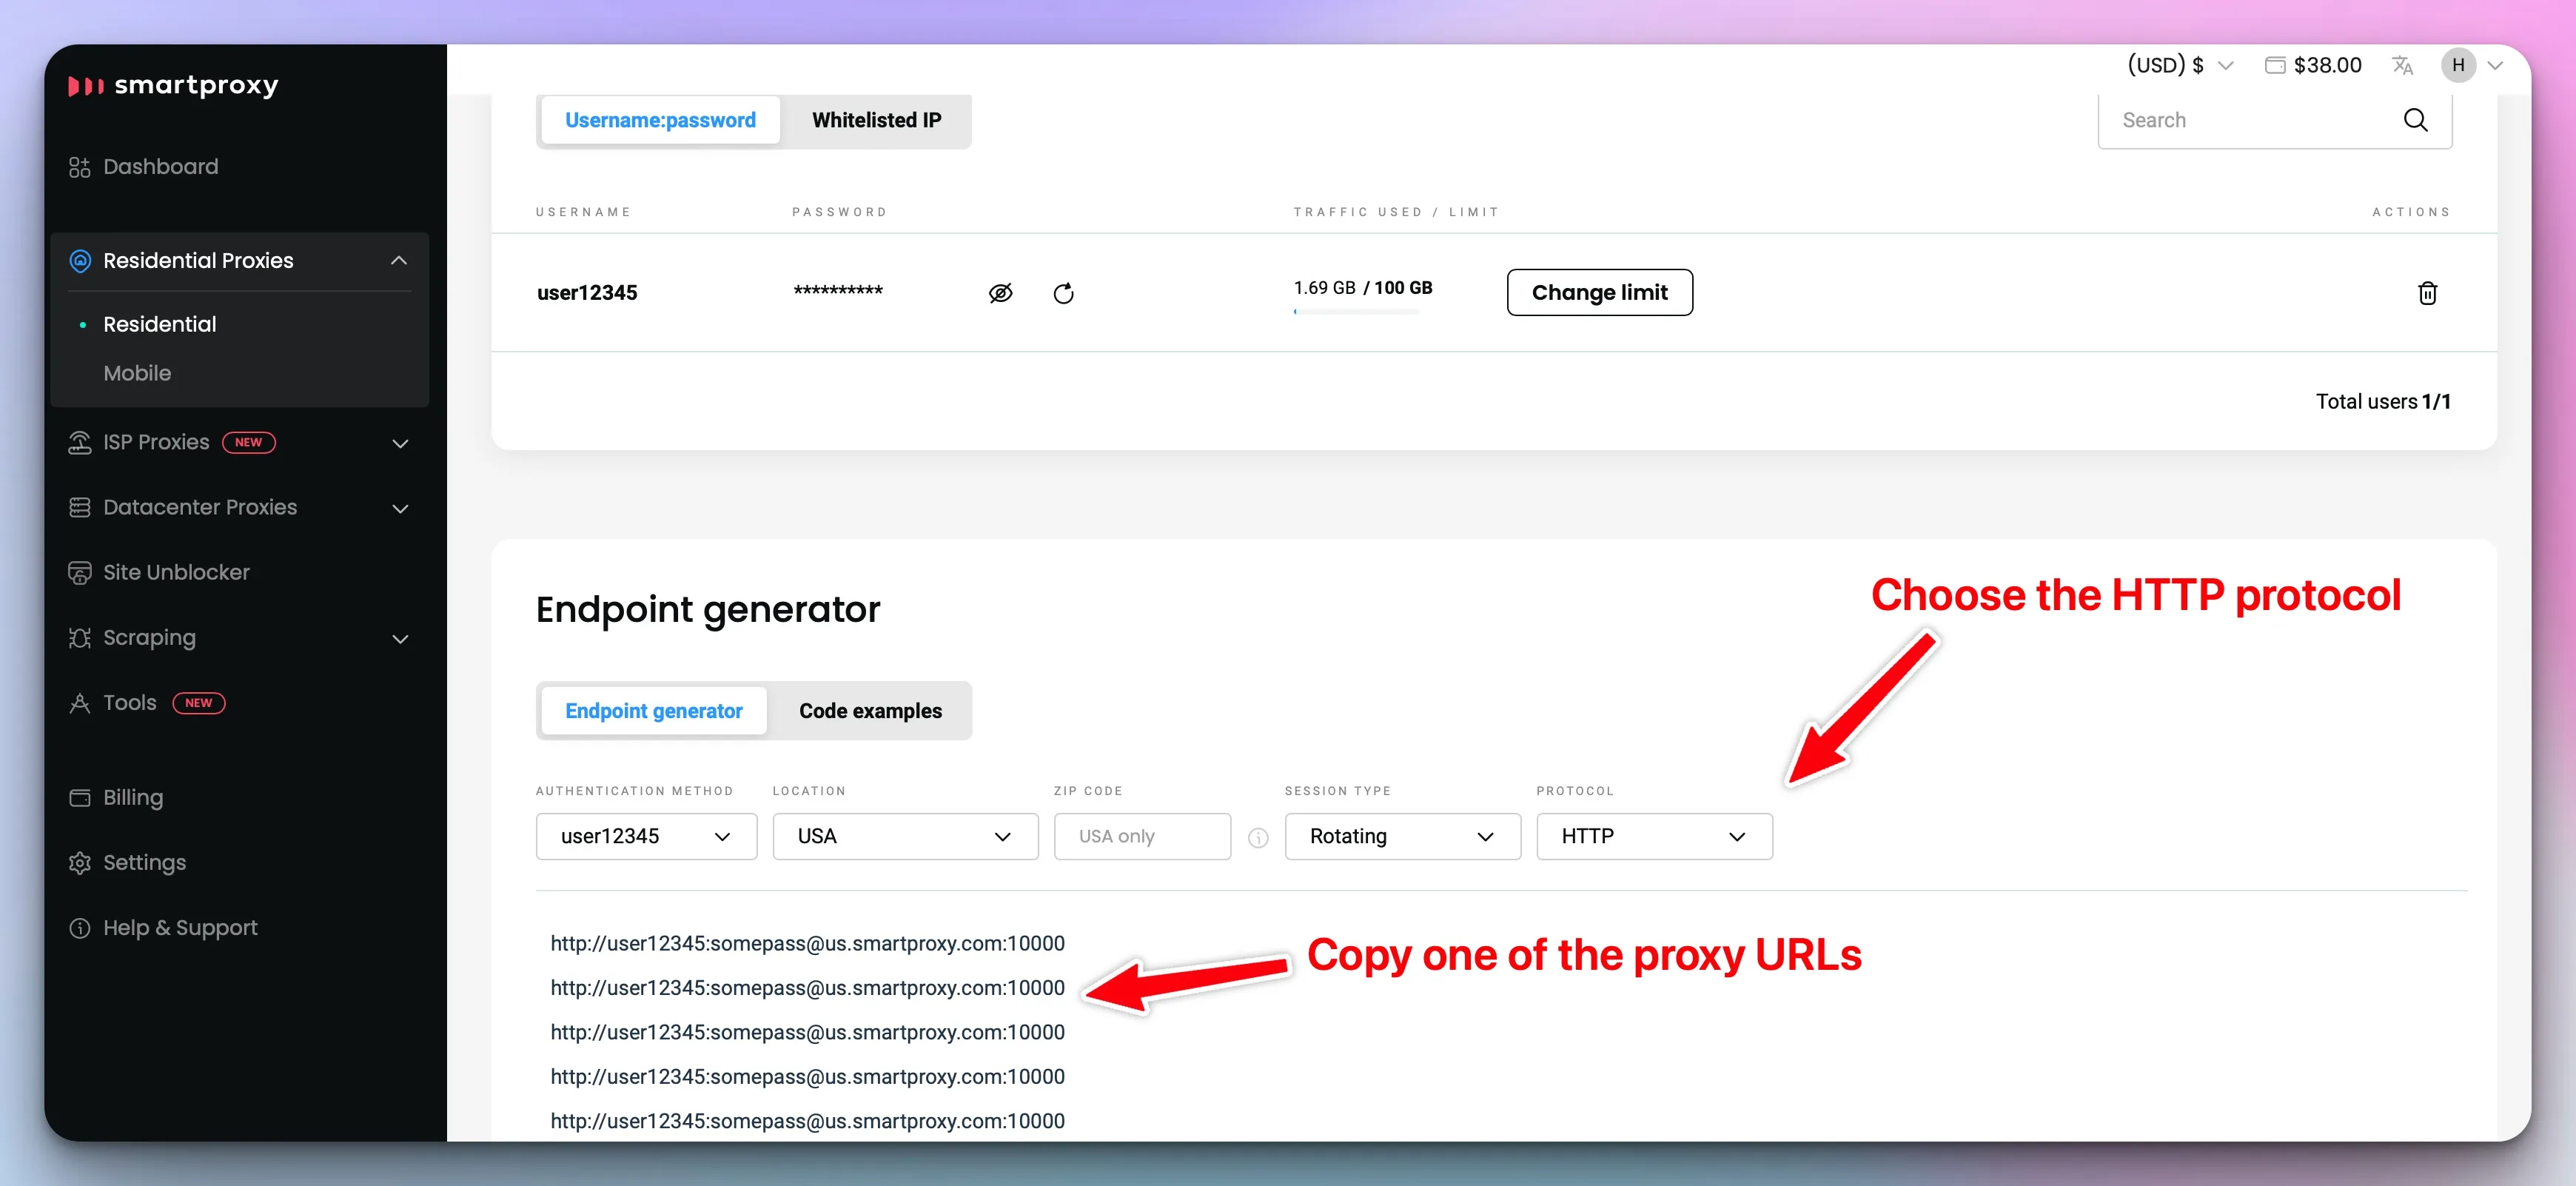Delete user12345 with the trash icon
Viewport: 2576px width, 1186px height.
[2428, 292]
